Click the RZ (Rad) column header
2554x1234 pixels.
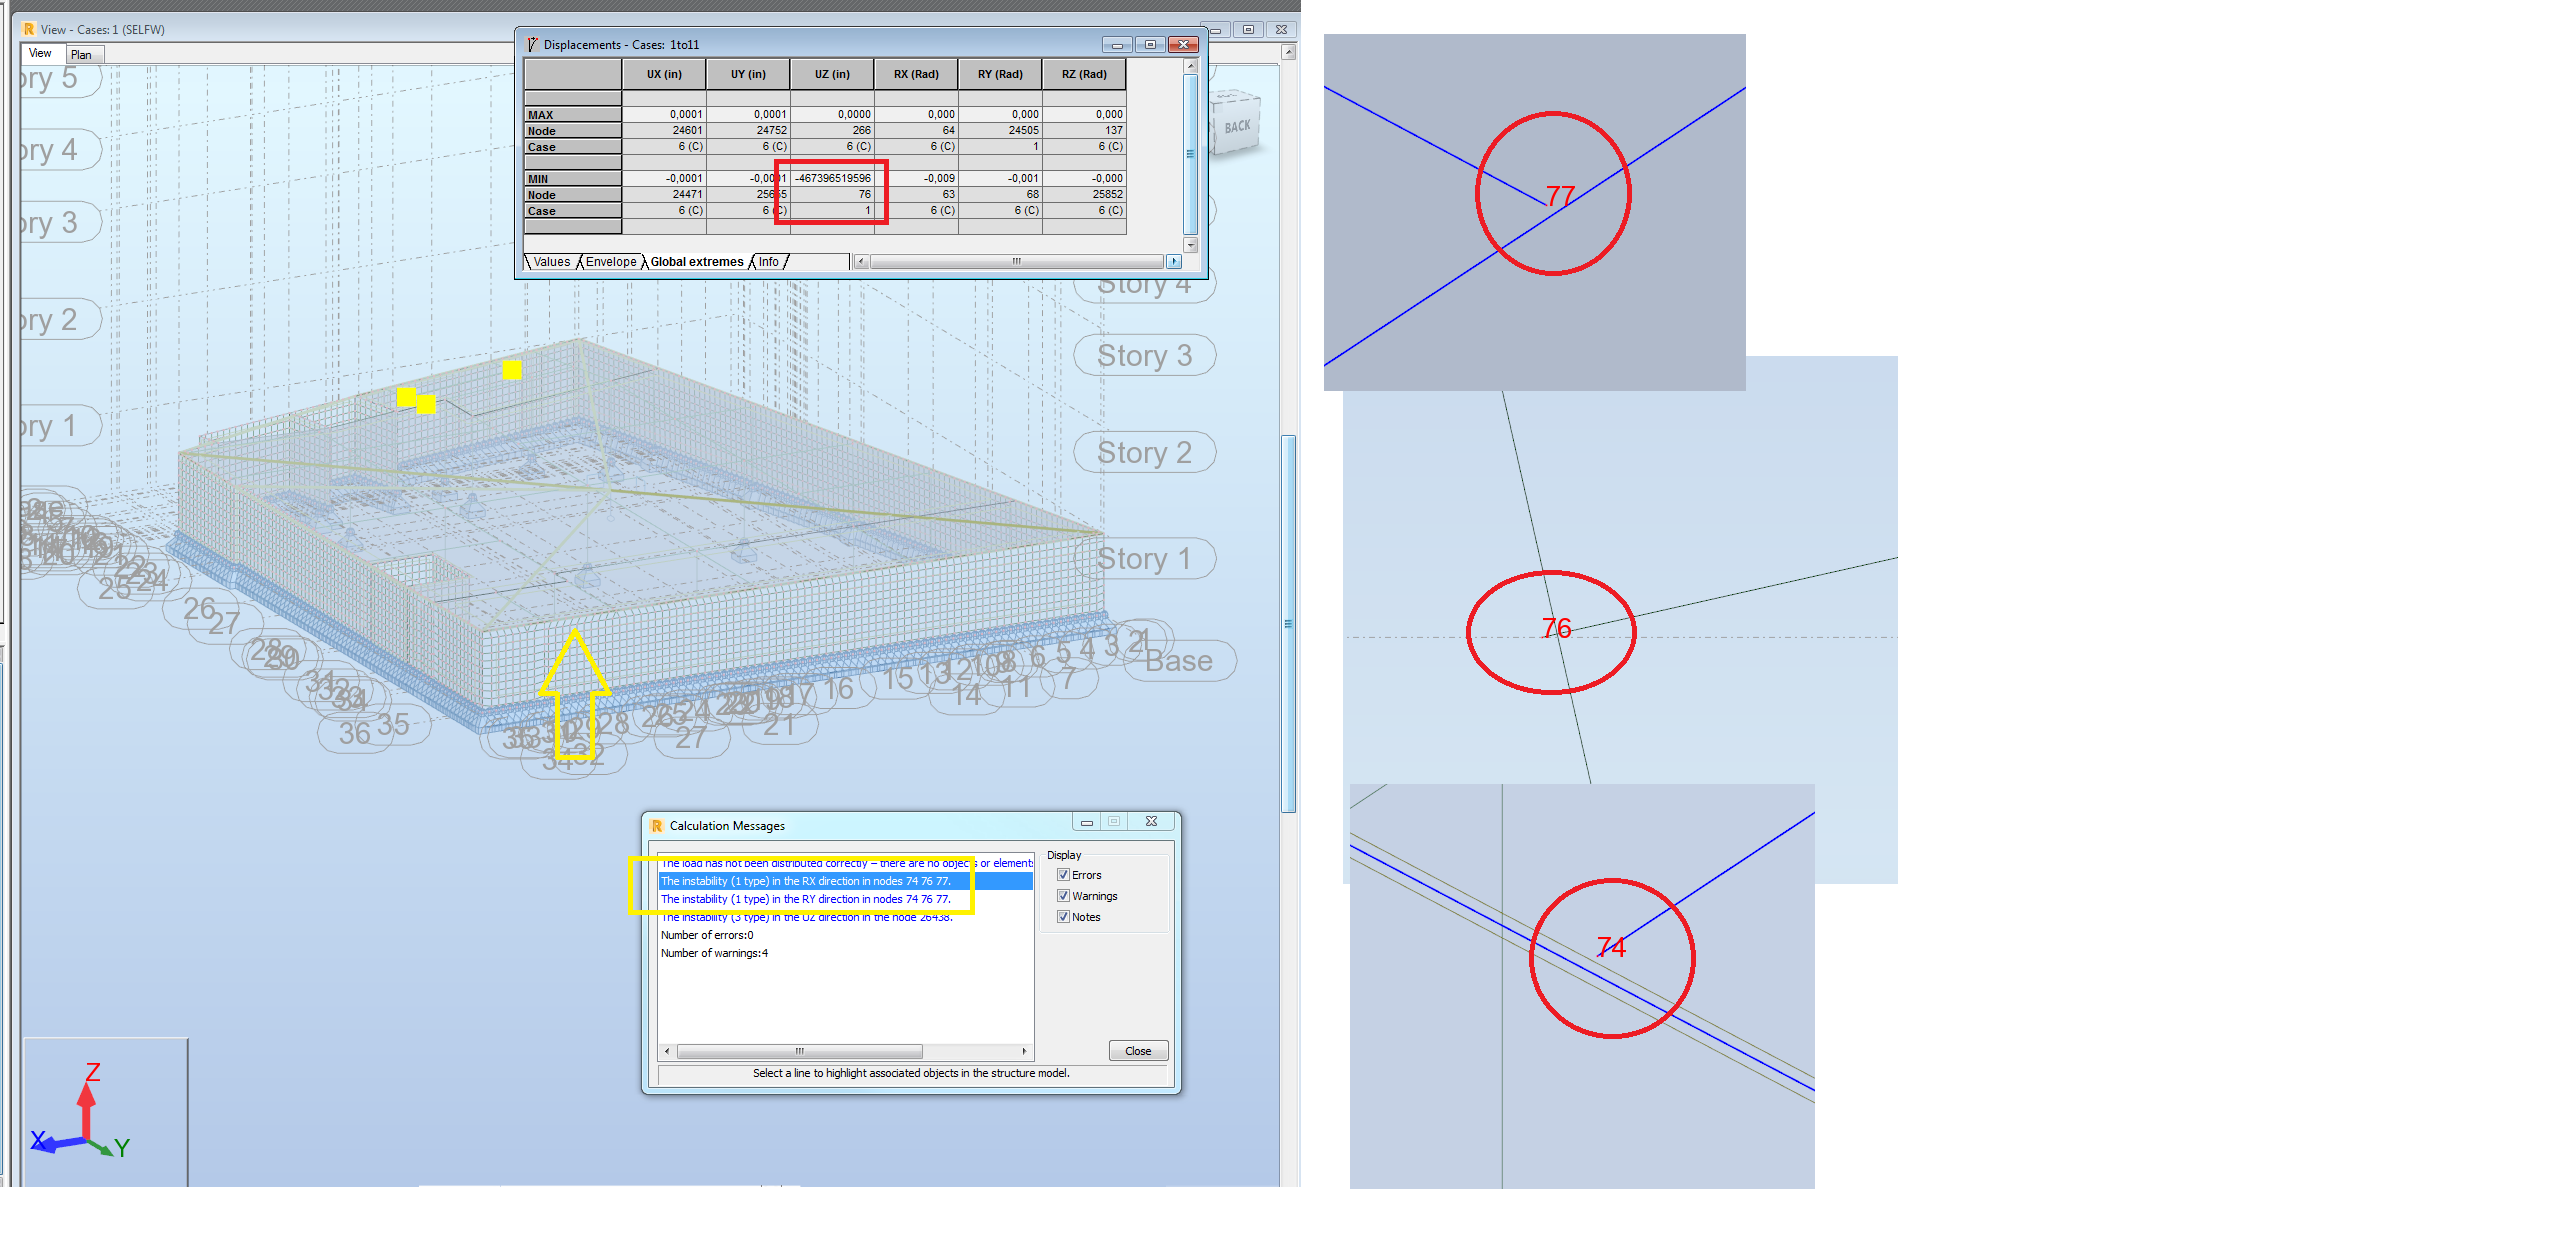point(1084,74)
